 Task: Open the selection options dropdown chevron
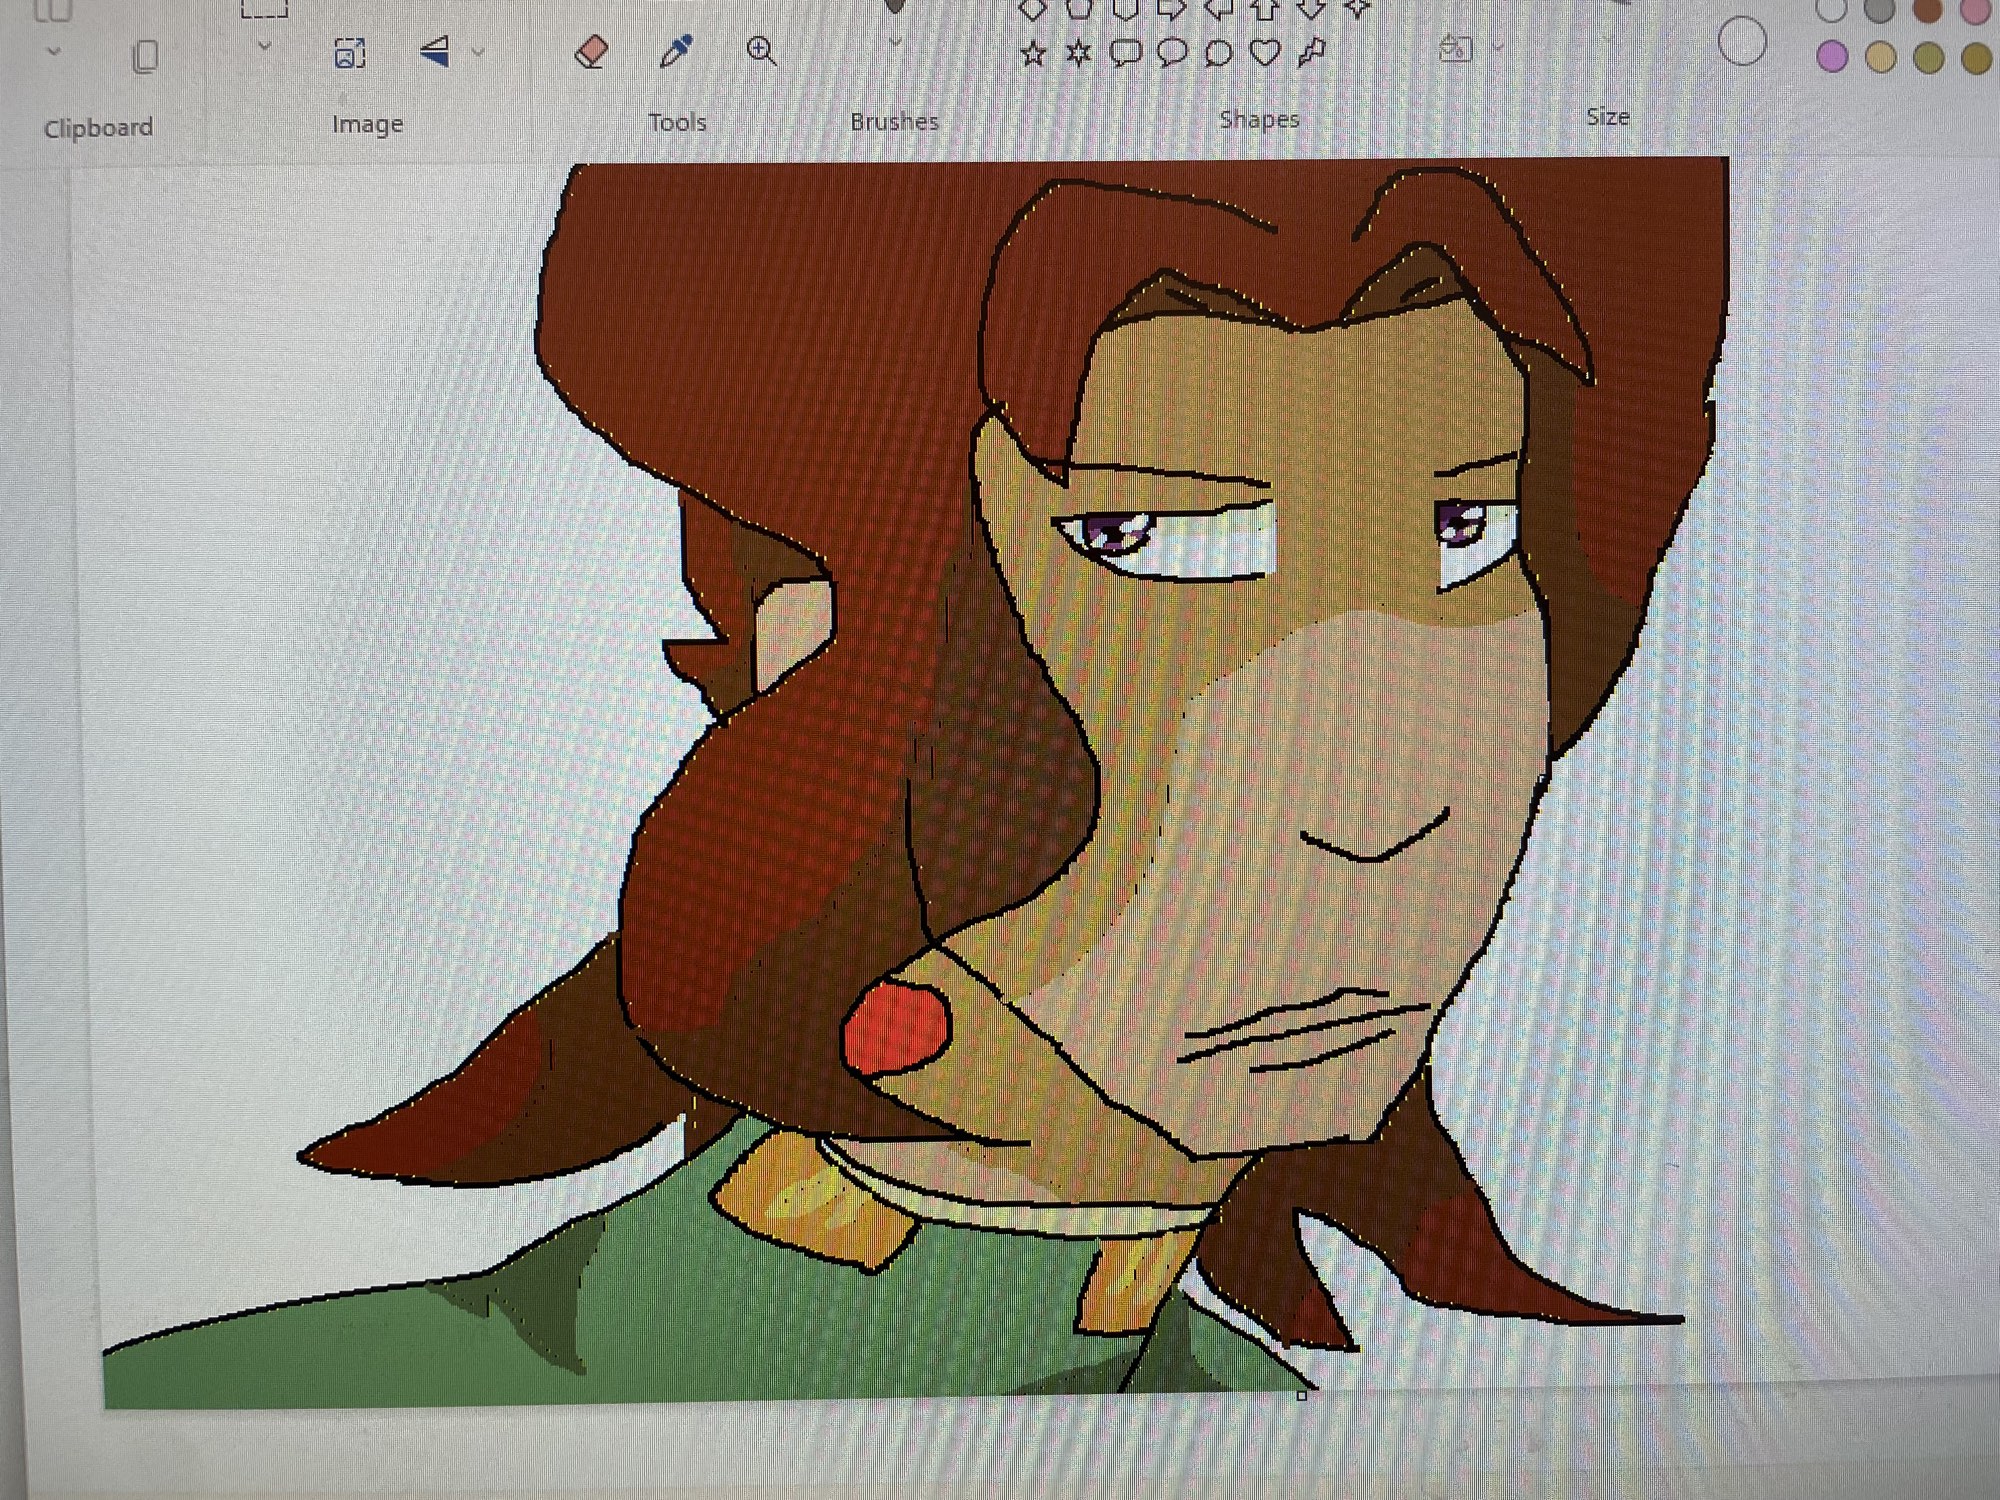click(264, 46)
